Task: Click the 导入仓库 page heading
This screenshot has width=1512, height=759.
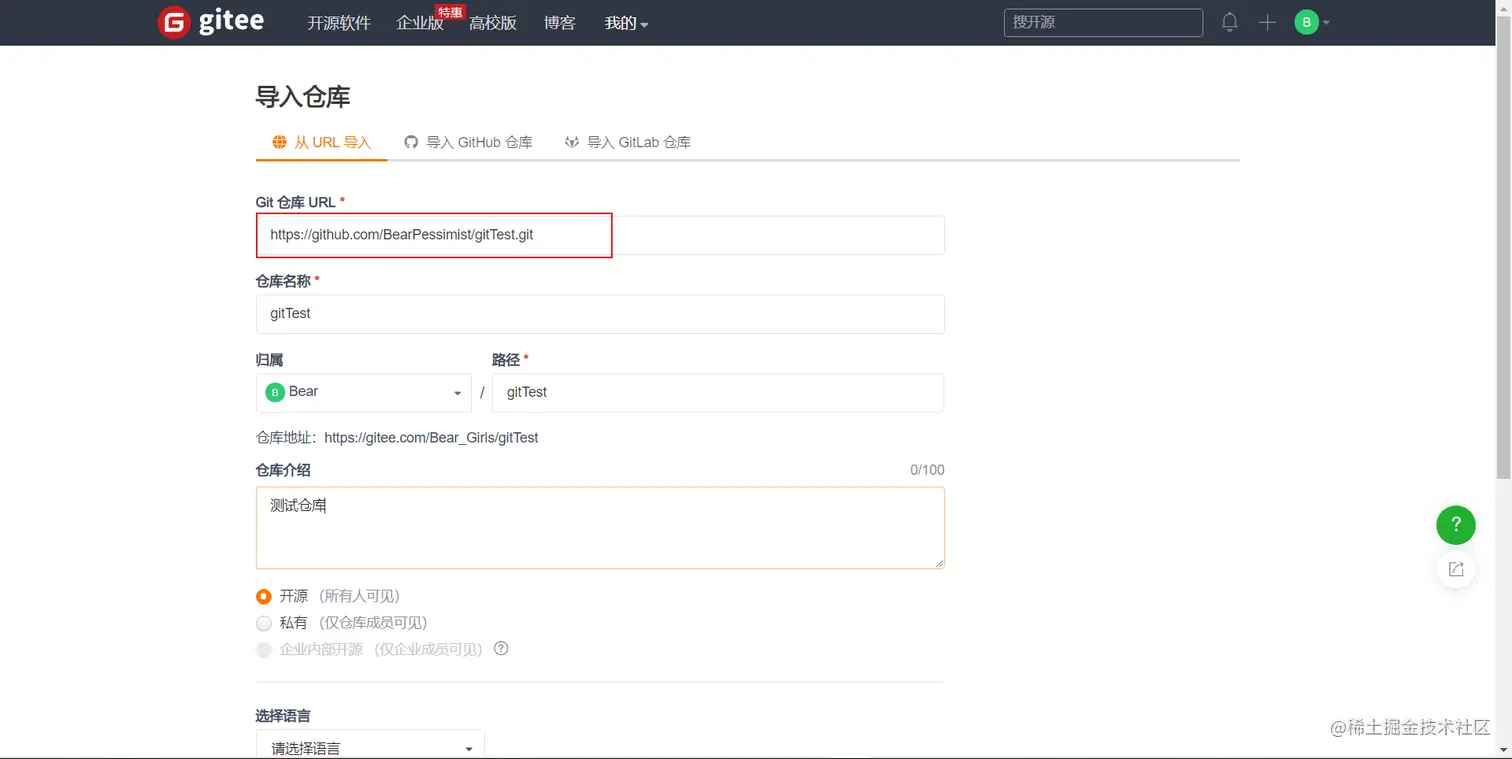Action: [x=303, y=97]
